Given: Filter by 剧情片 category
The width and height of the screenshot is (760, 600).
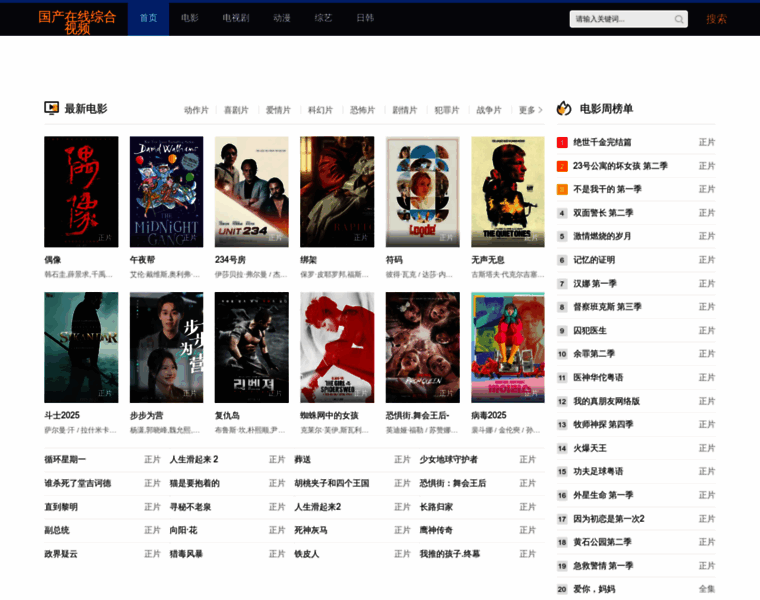Looking at the screenshot, I should coord(405,110).
